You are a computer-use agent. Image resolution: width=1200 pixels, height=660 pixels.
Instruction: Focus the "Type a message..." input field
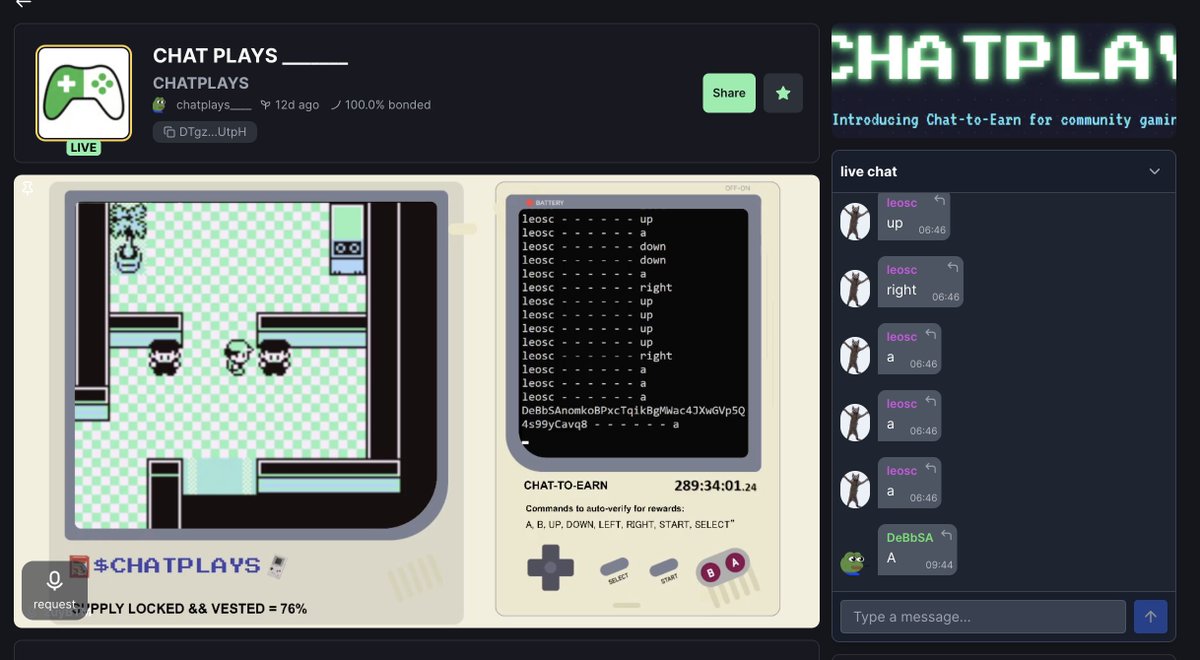(x=983, y=617)
